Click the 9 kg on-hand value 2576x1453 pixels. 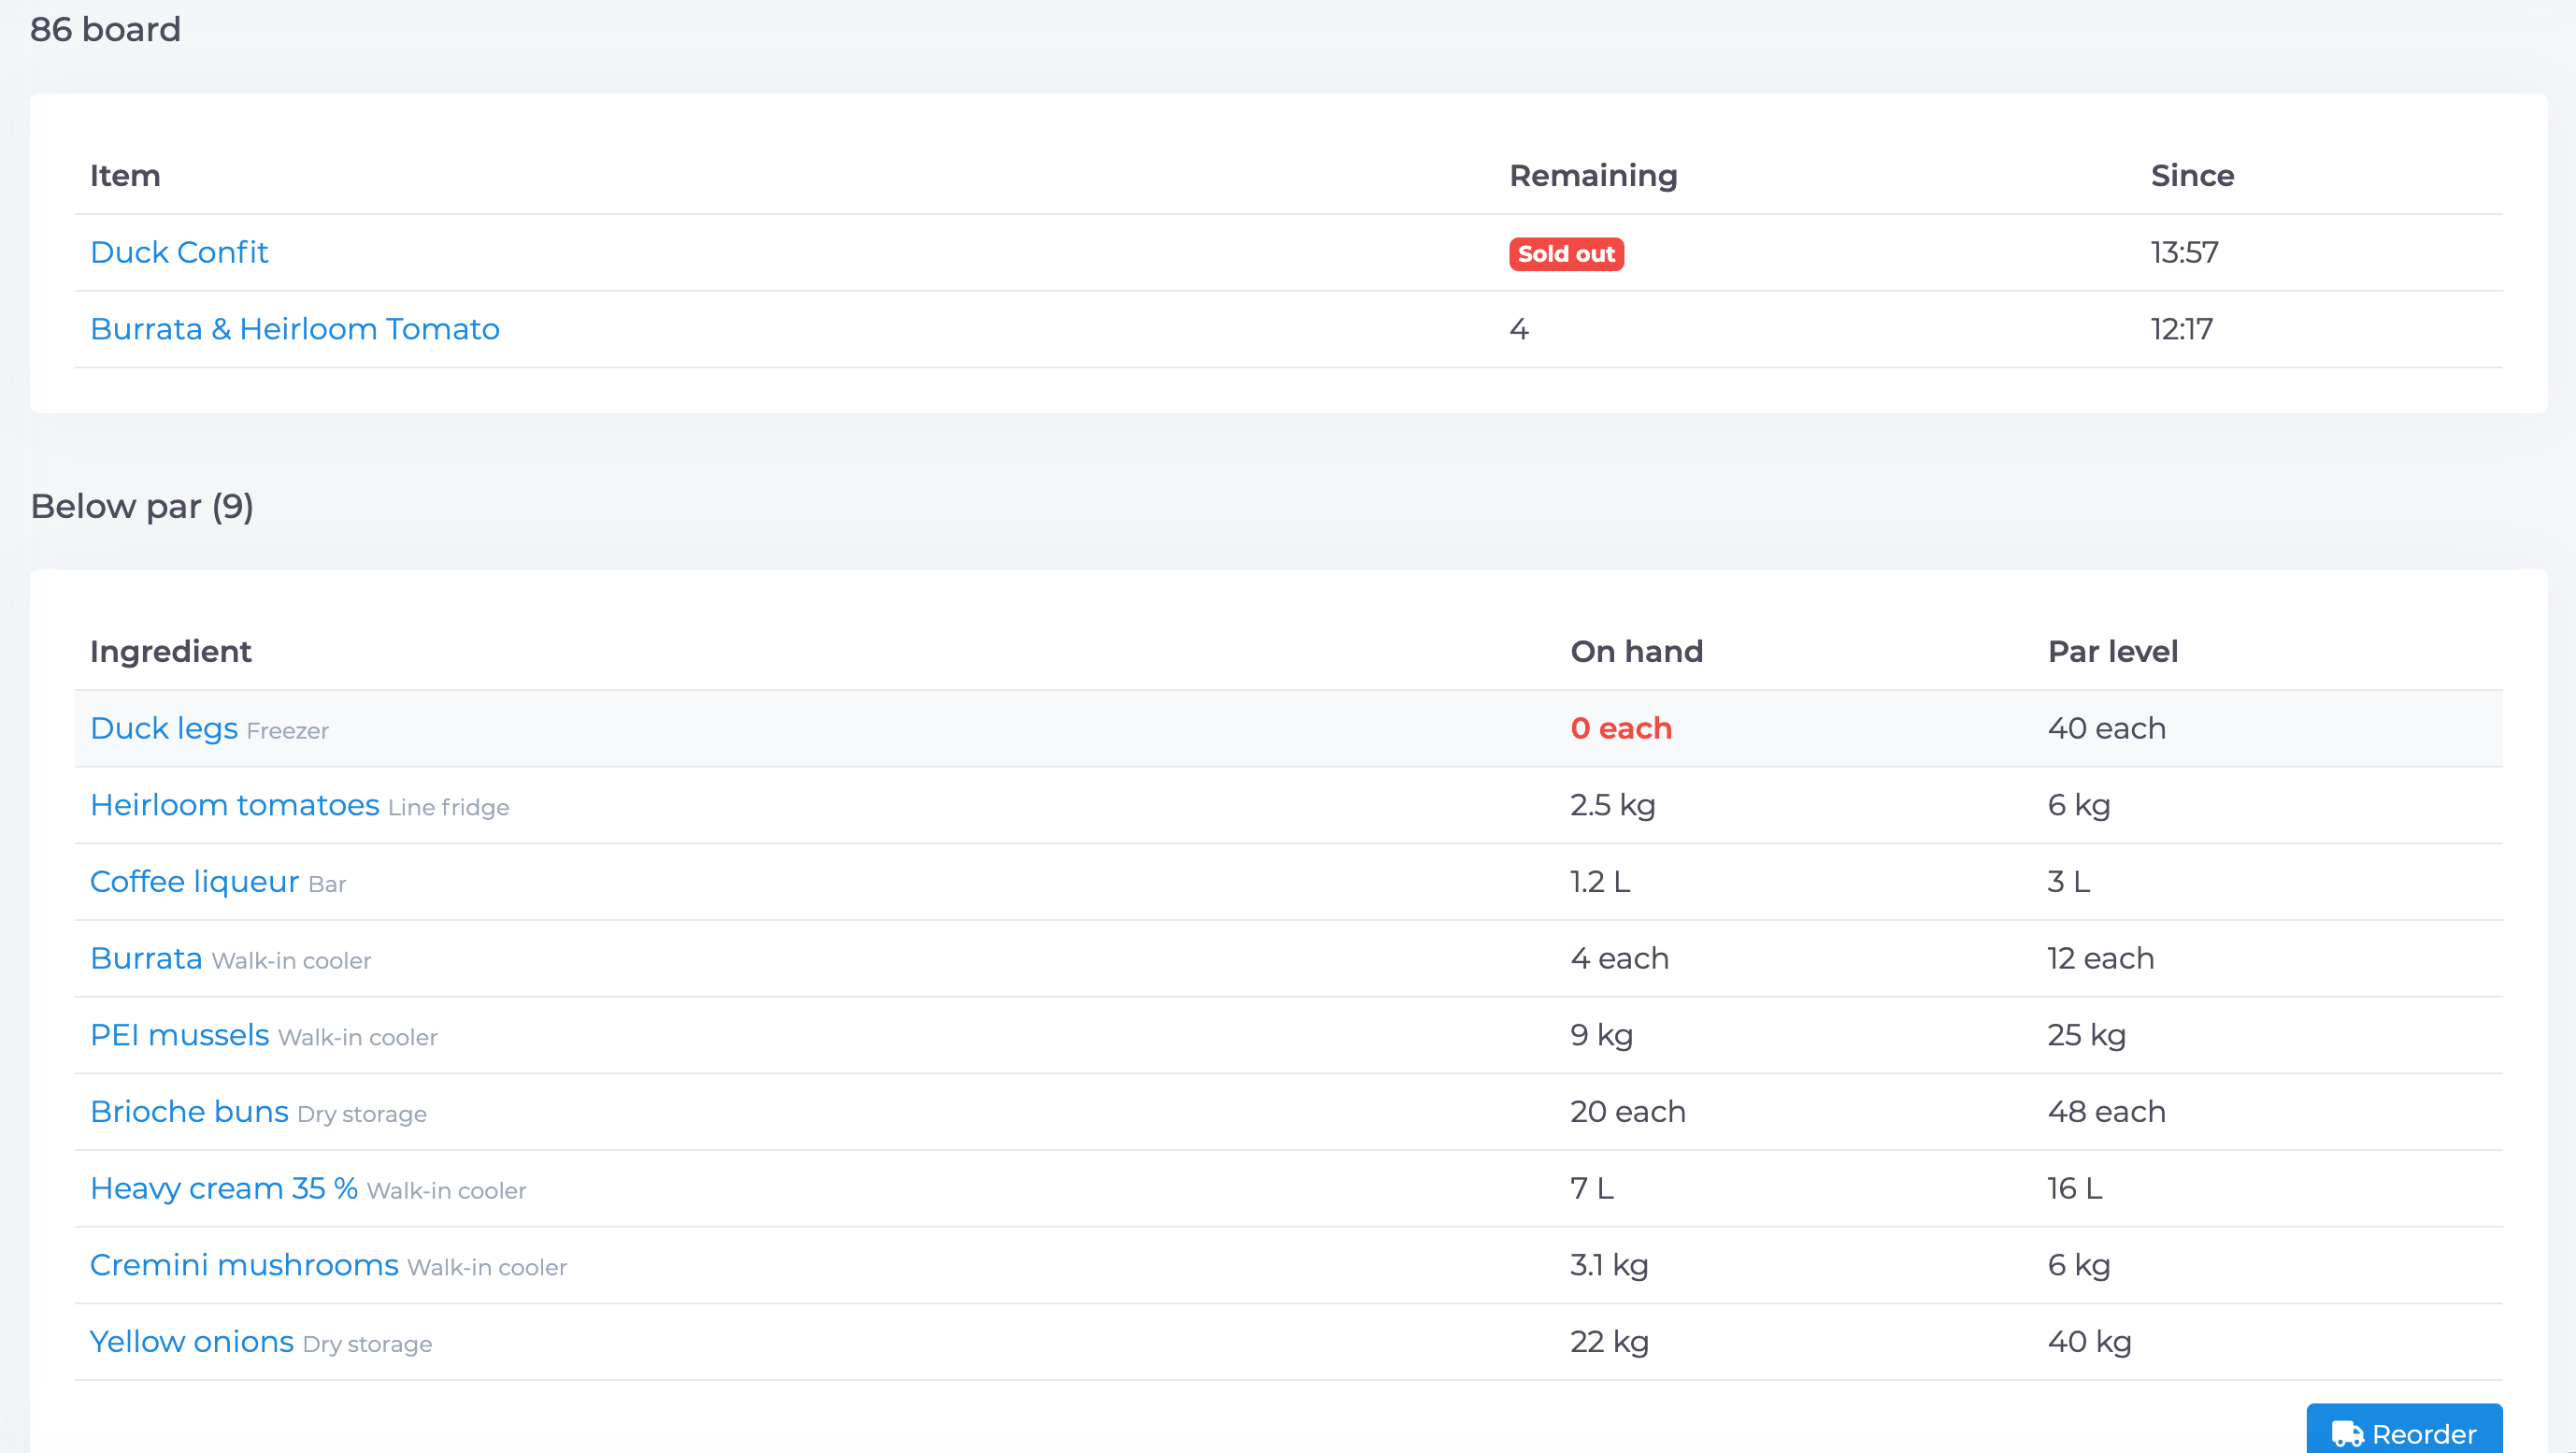(1601, 1035)
